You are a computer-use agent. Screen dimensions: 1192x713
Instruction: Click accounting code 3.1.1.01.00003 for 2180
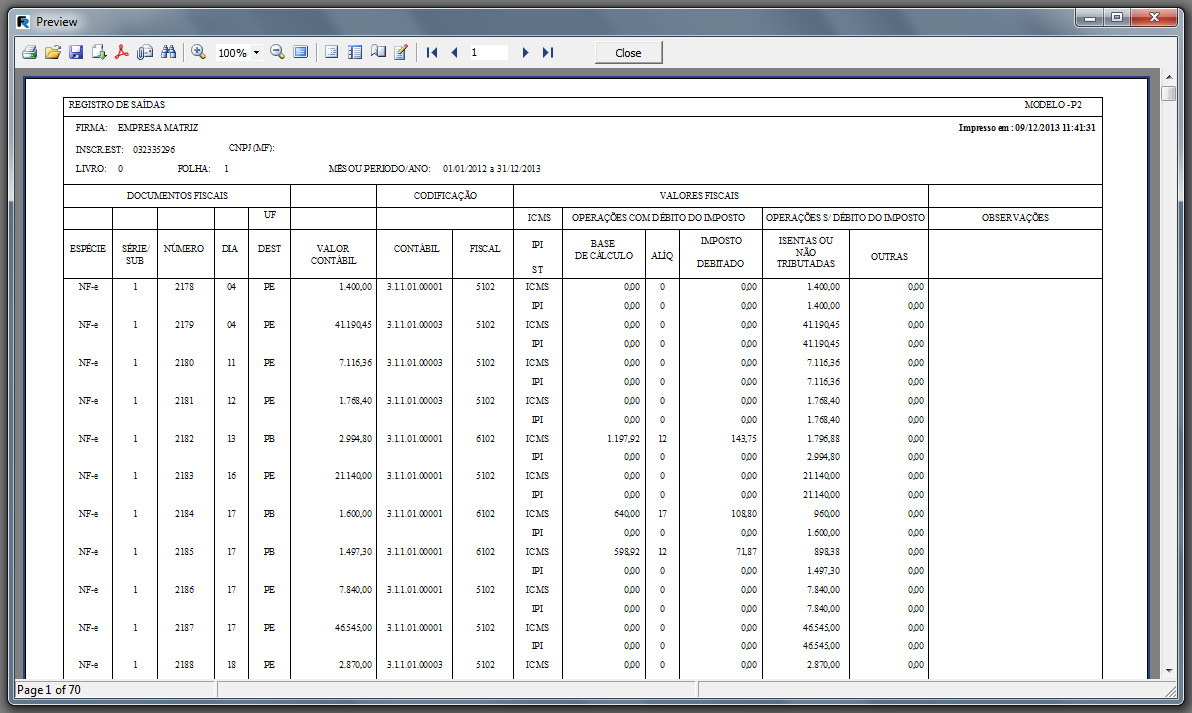[x=414, y=363]
